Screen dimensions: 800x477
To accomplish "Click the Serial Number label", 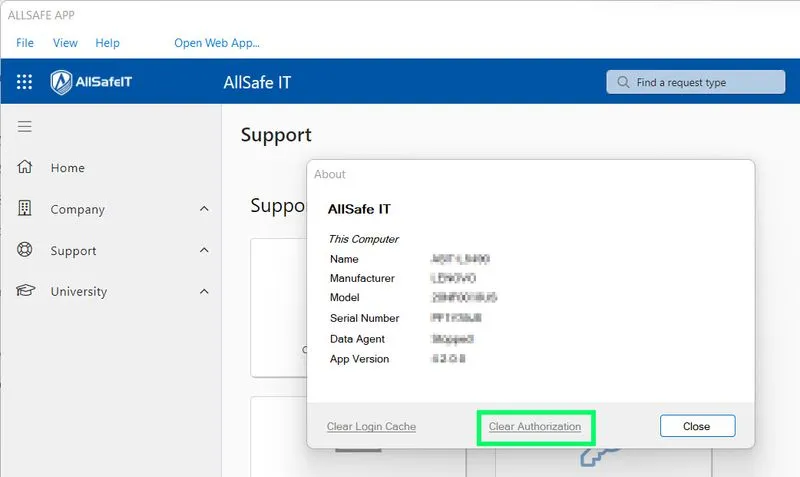I will point(364,318).
